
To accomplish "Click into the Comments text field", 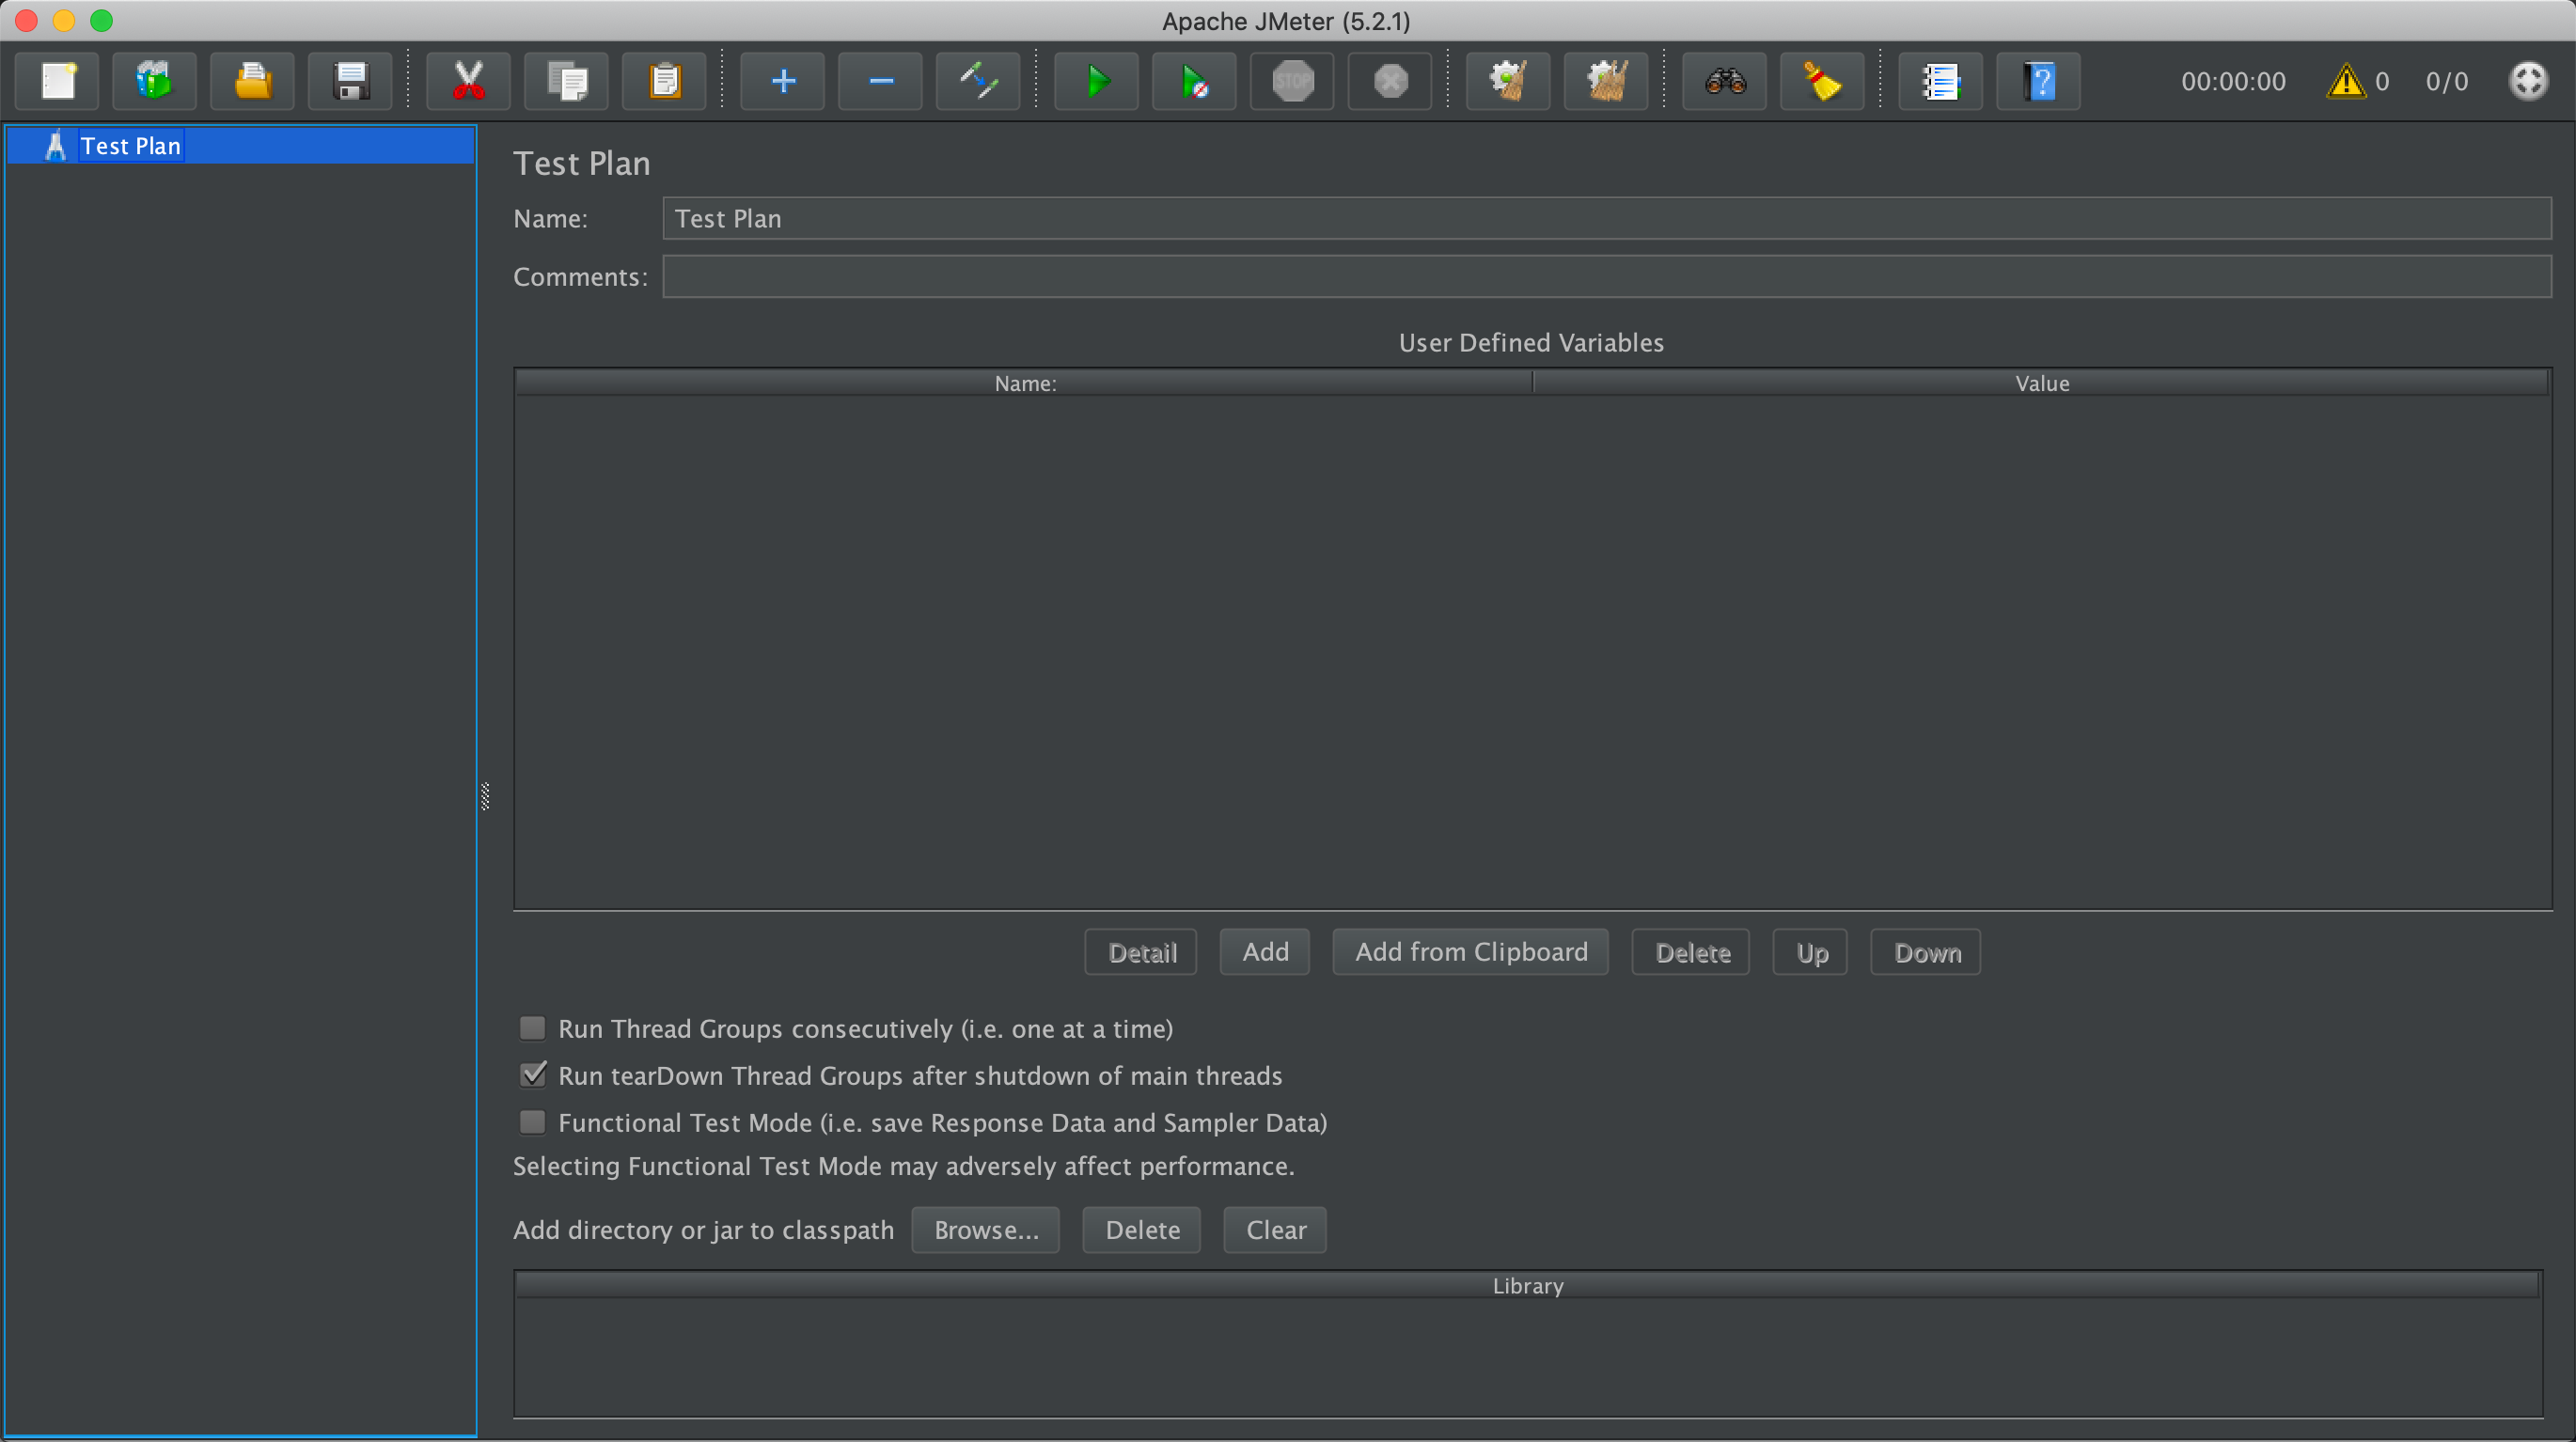I will 1606,277.
